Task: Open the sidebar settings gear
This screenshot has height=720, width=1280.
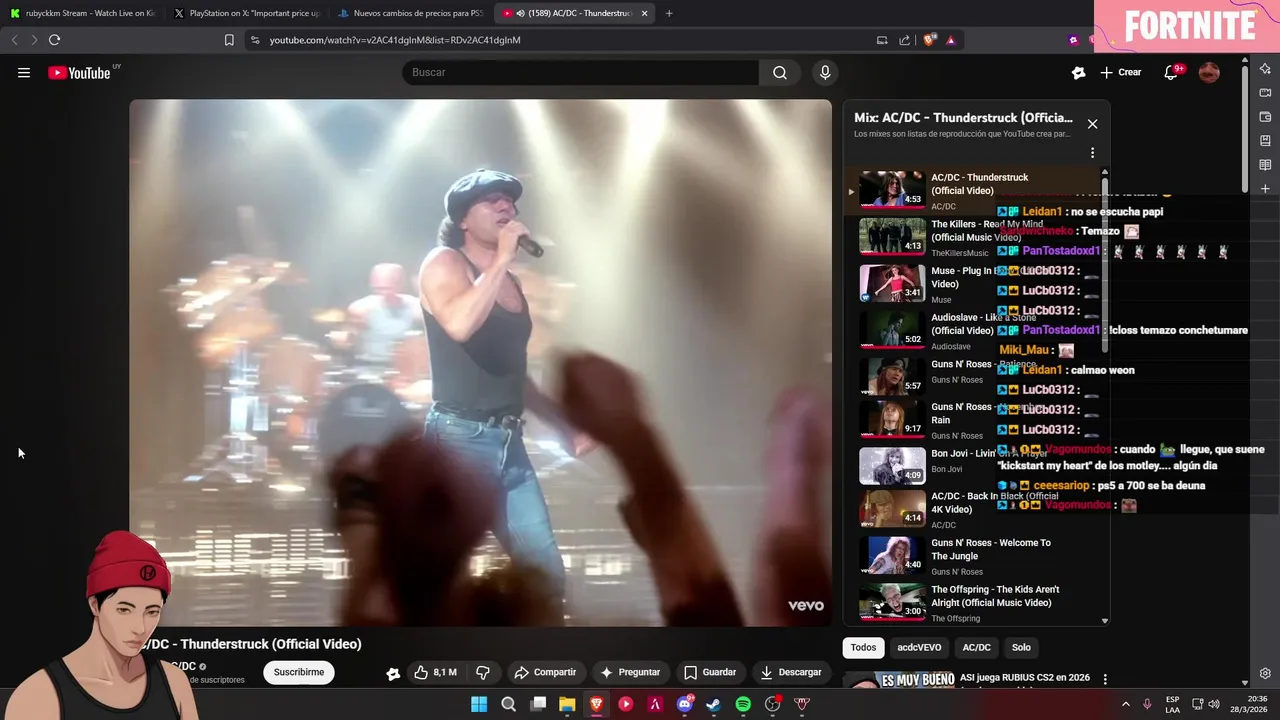Action: [x=1265, y=673]
